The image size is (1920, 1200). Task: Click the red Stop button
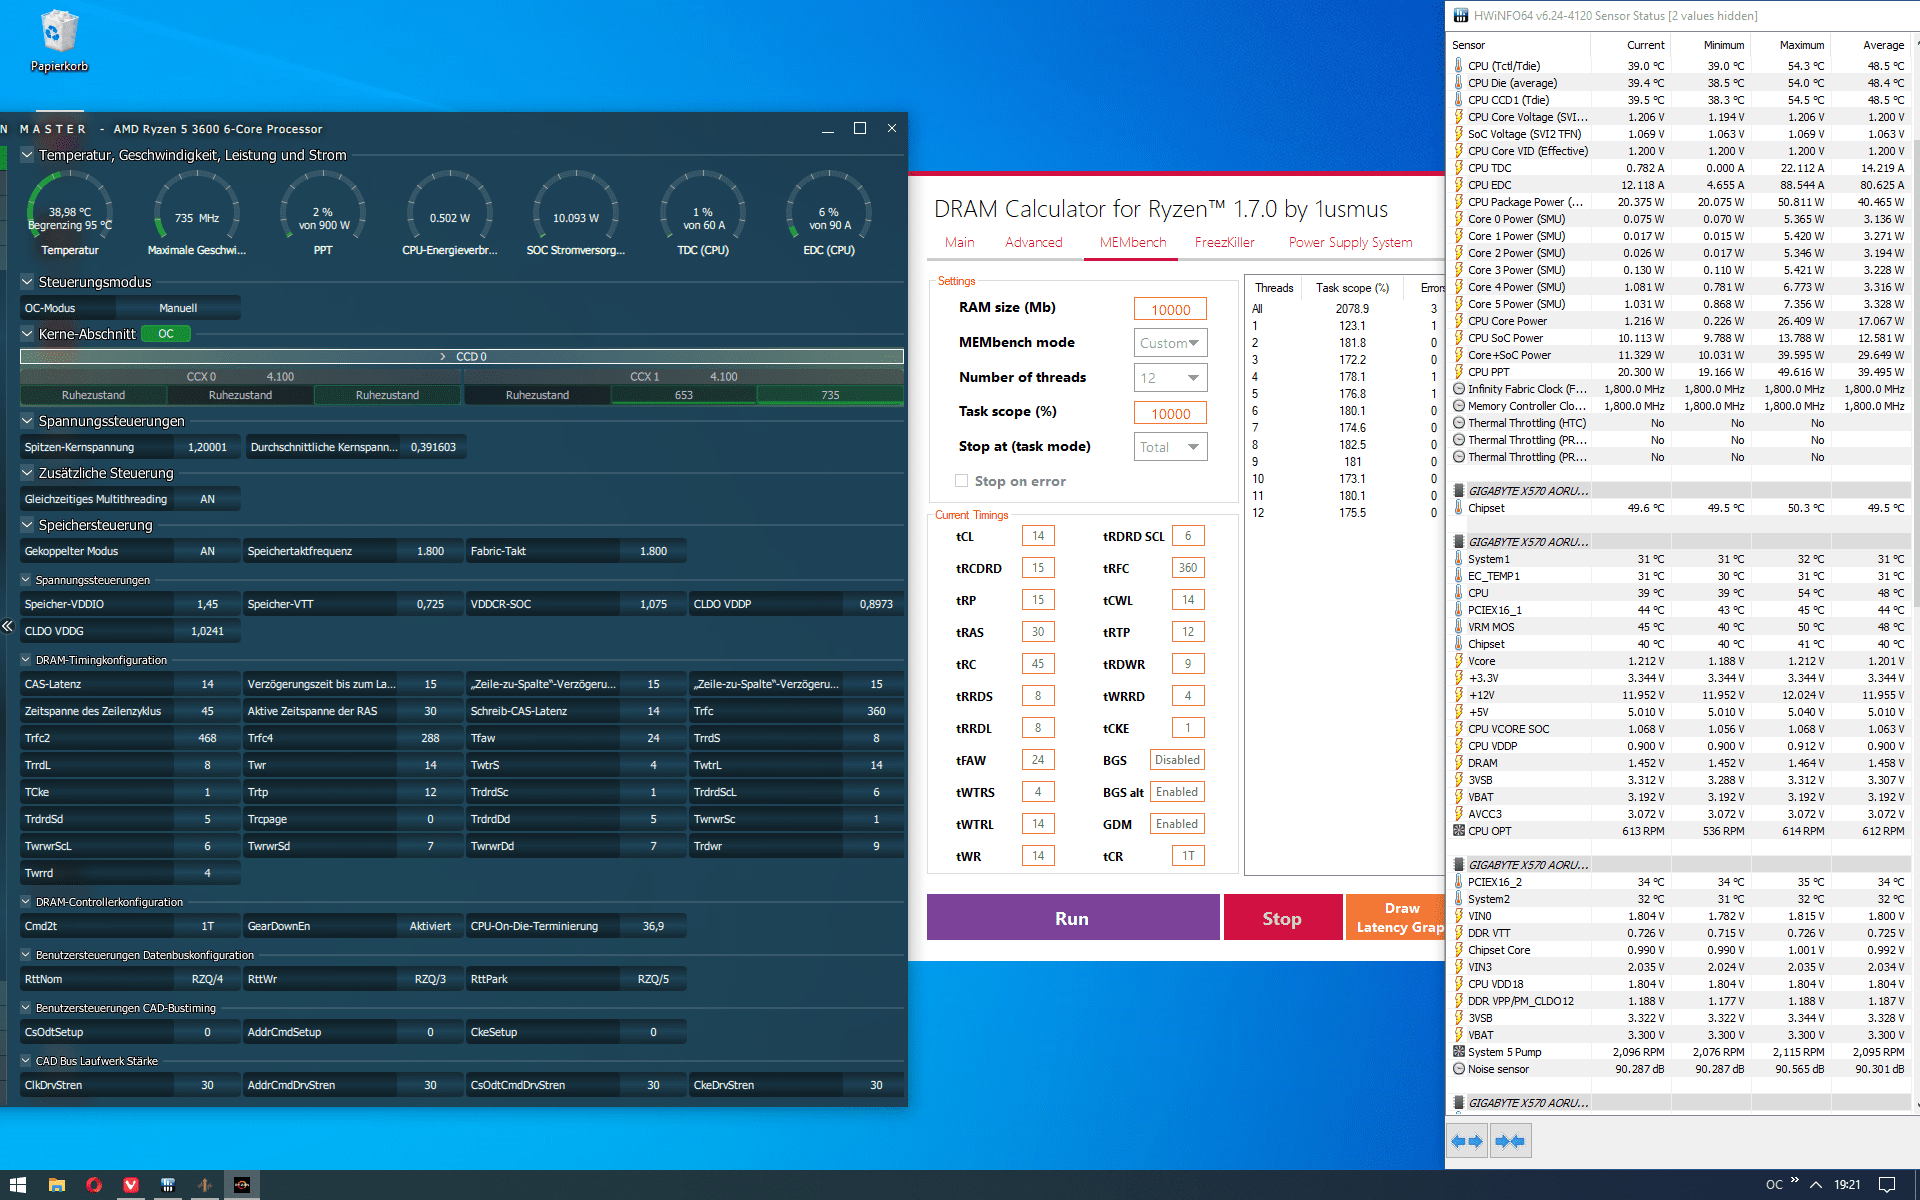(x=1282, y=918)
